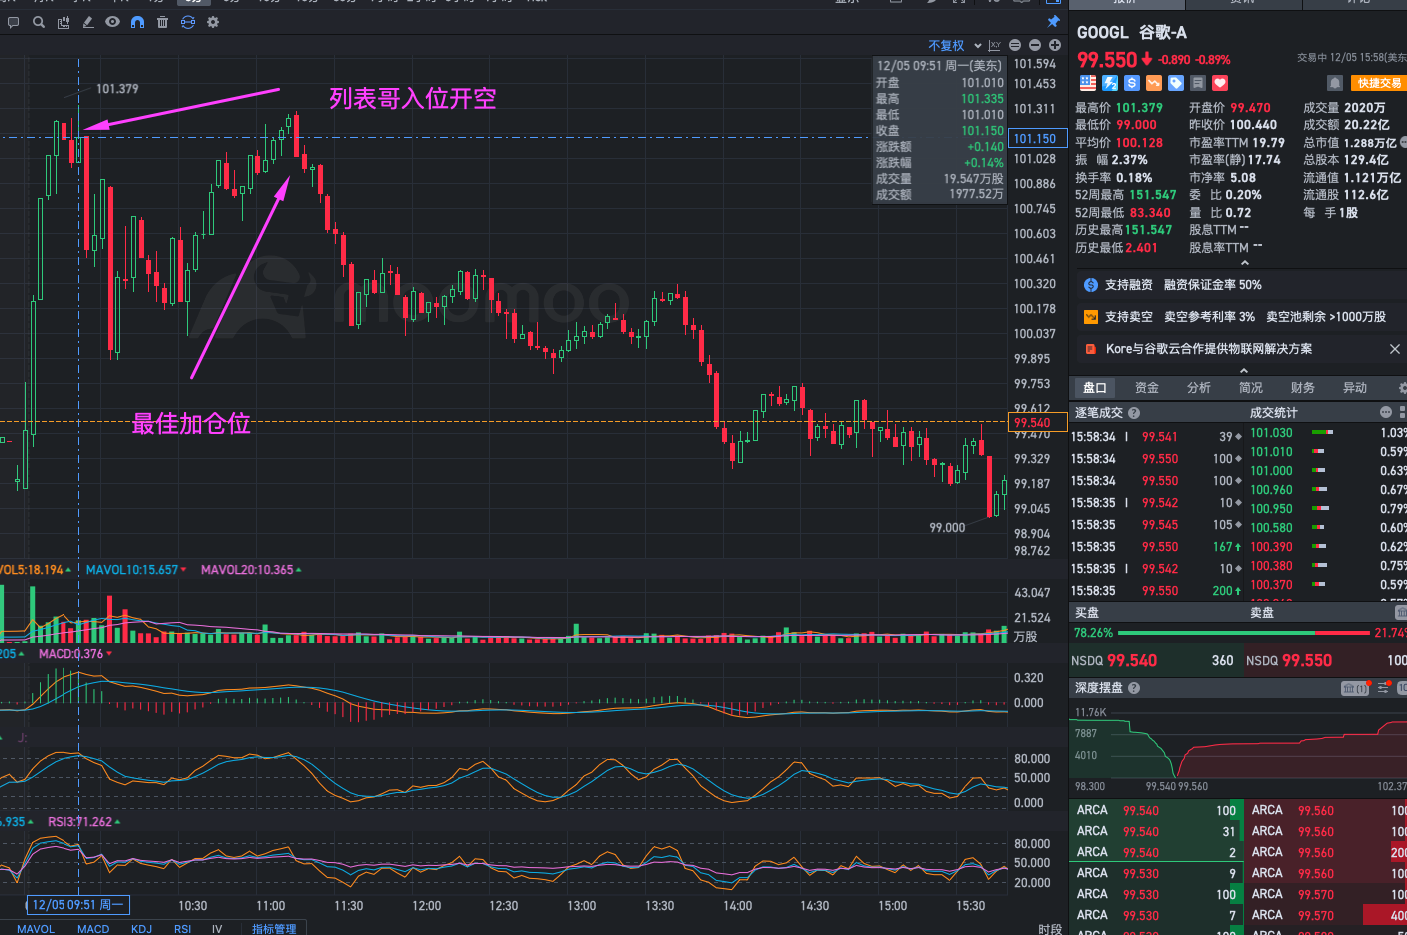
Task: Switch to the 资金 tab
Action: coord(1147,388)
